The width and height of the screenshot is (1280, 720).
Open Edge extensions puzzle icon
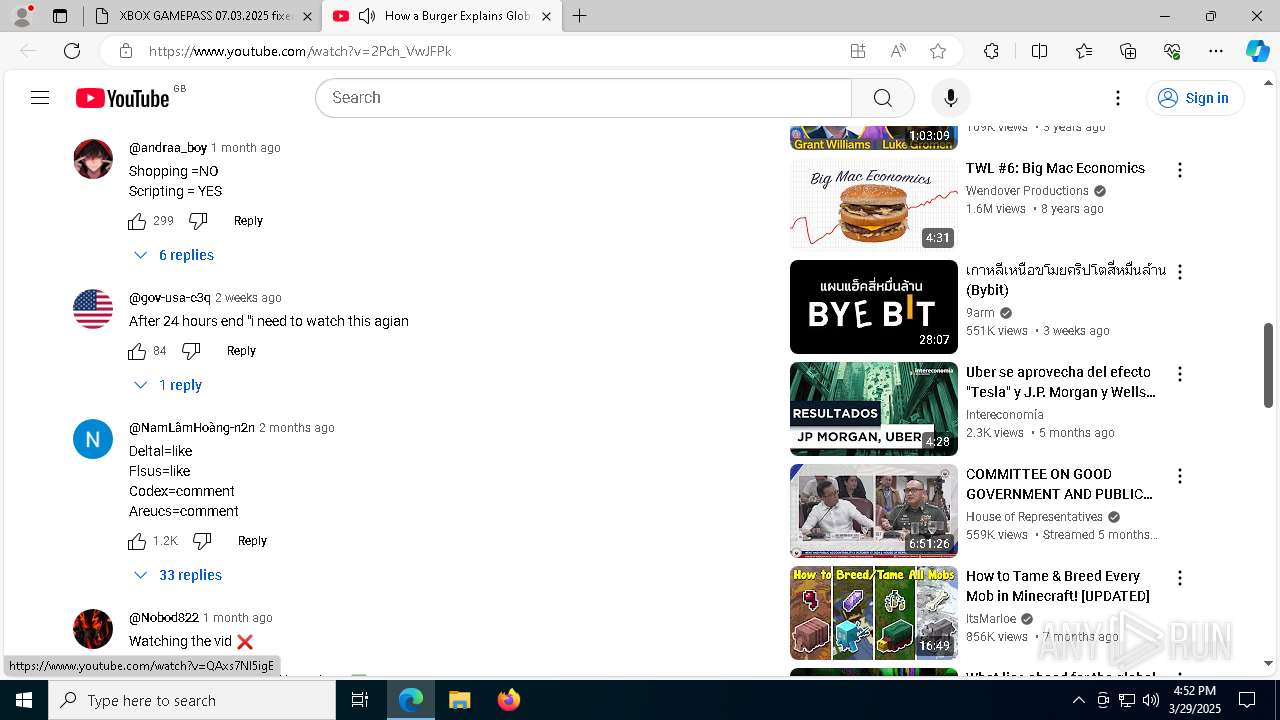pos(991,51)
